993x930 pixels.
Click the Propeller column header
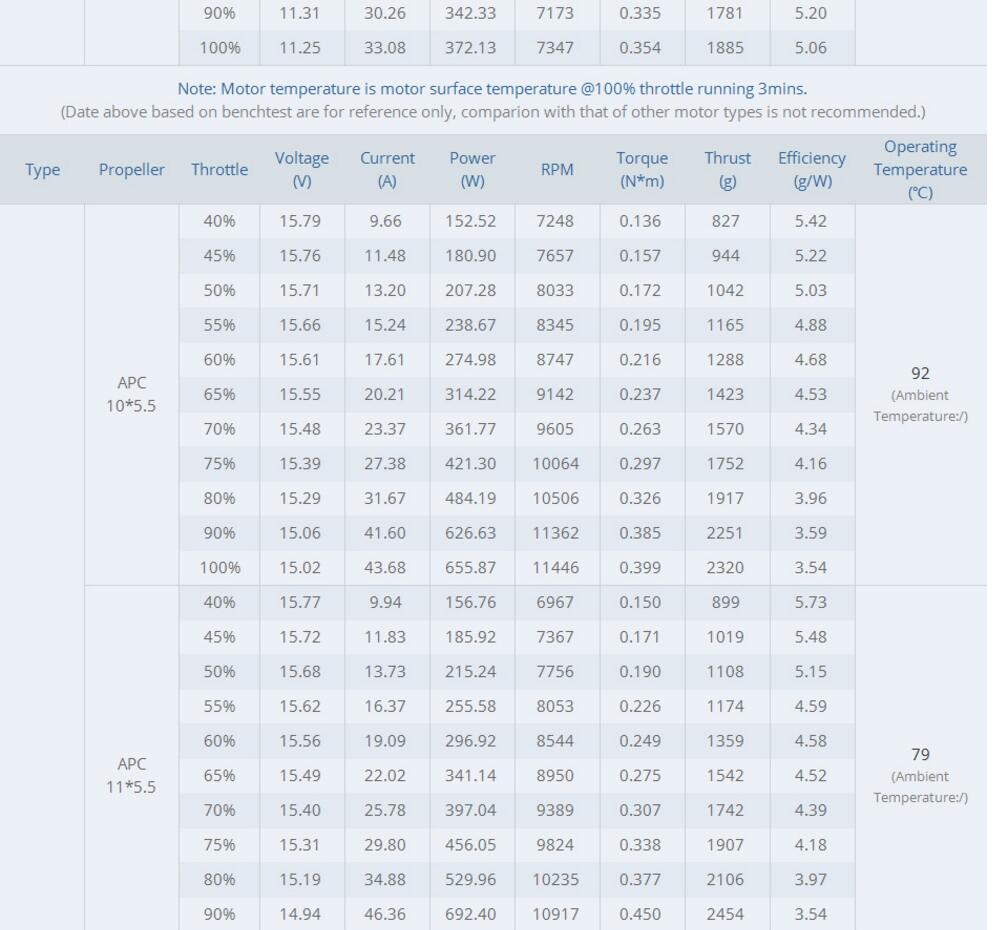click(x=131, y=170)
